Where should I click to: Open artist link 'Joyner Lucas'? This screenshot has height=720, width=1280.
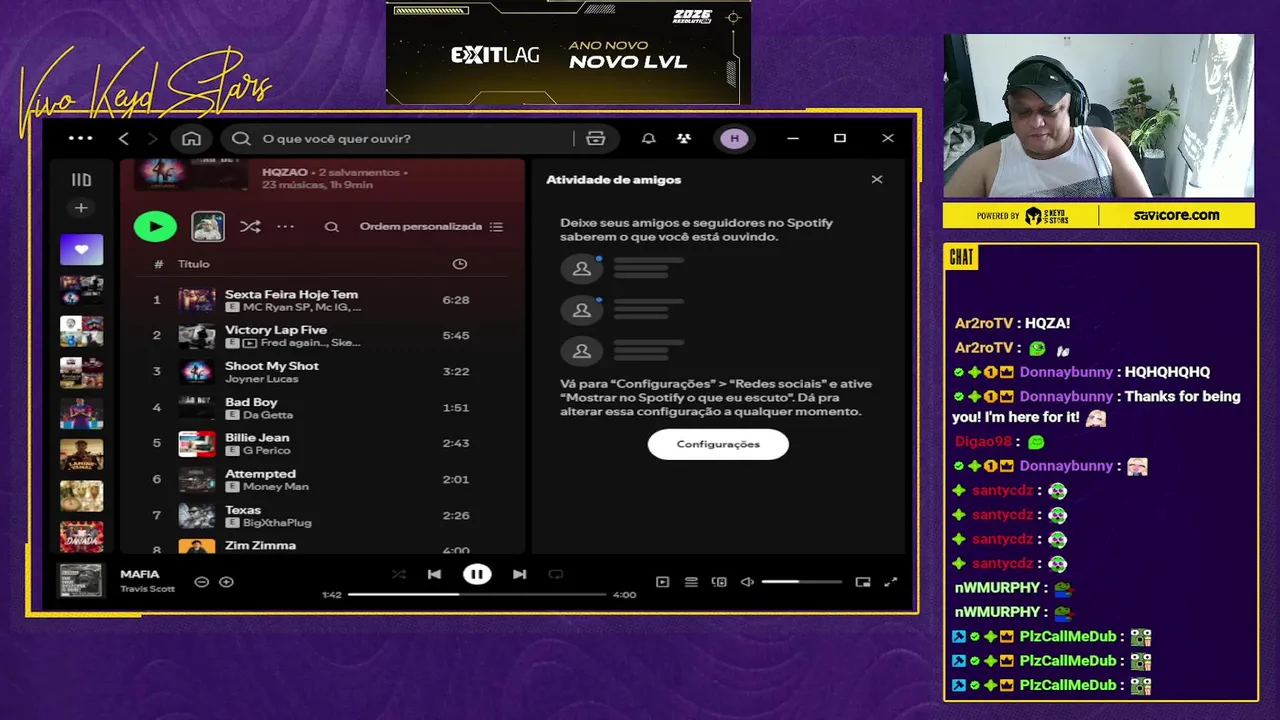(262, 379)
